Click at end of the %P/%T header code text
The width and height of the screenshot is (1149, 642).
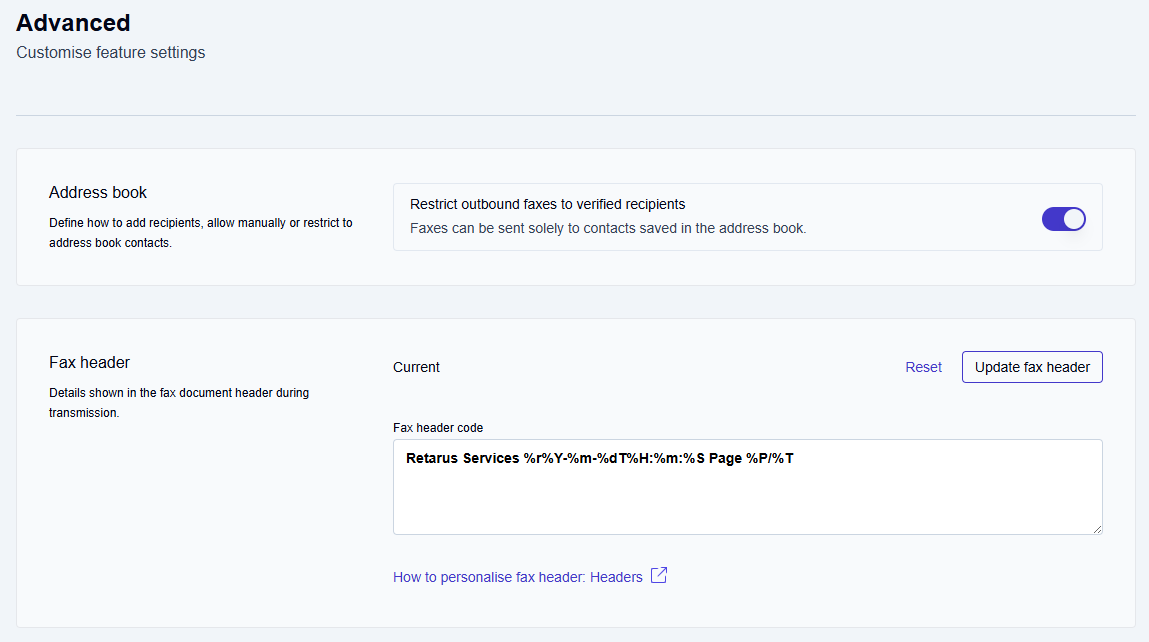pos(795,459)
